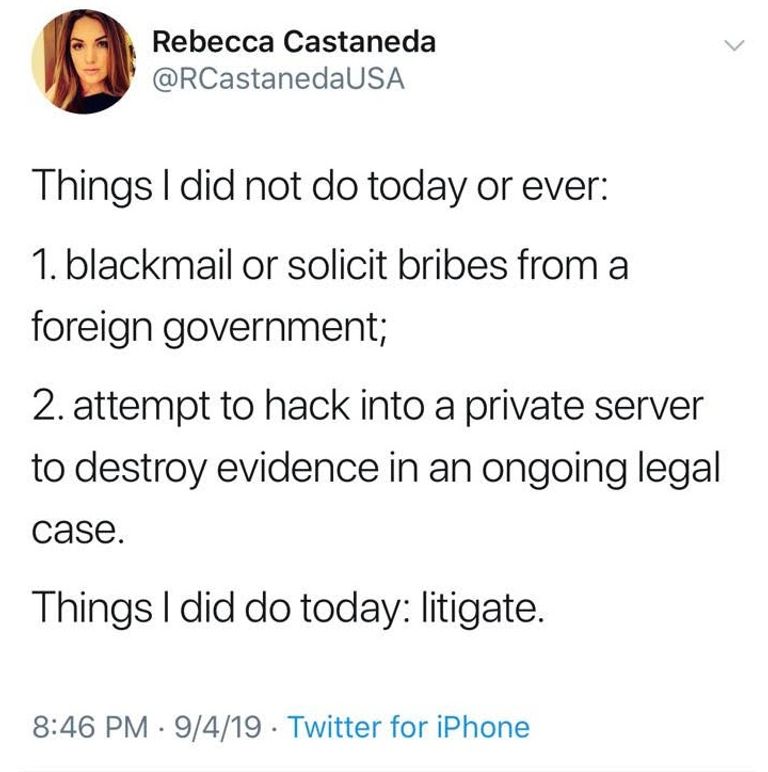The image size is (768, 772).
Task: Open the Twitter for iPhone source link
Action: (x=408, y=726)
